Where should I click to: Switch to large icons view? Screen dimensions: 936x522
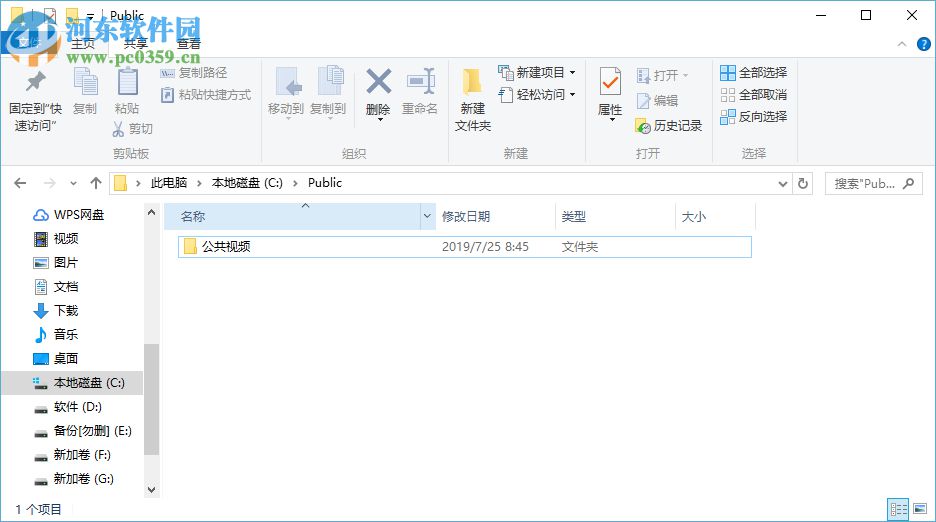[x=920, y=509]
